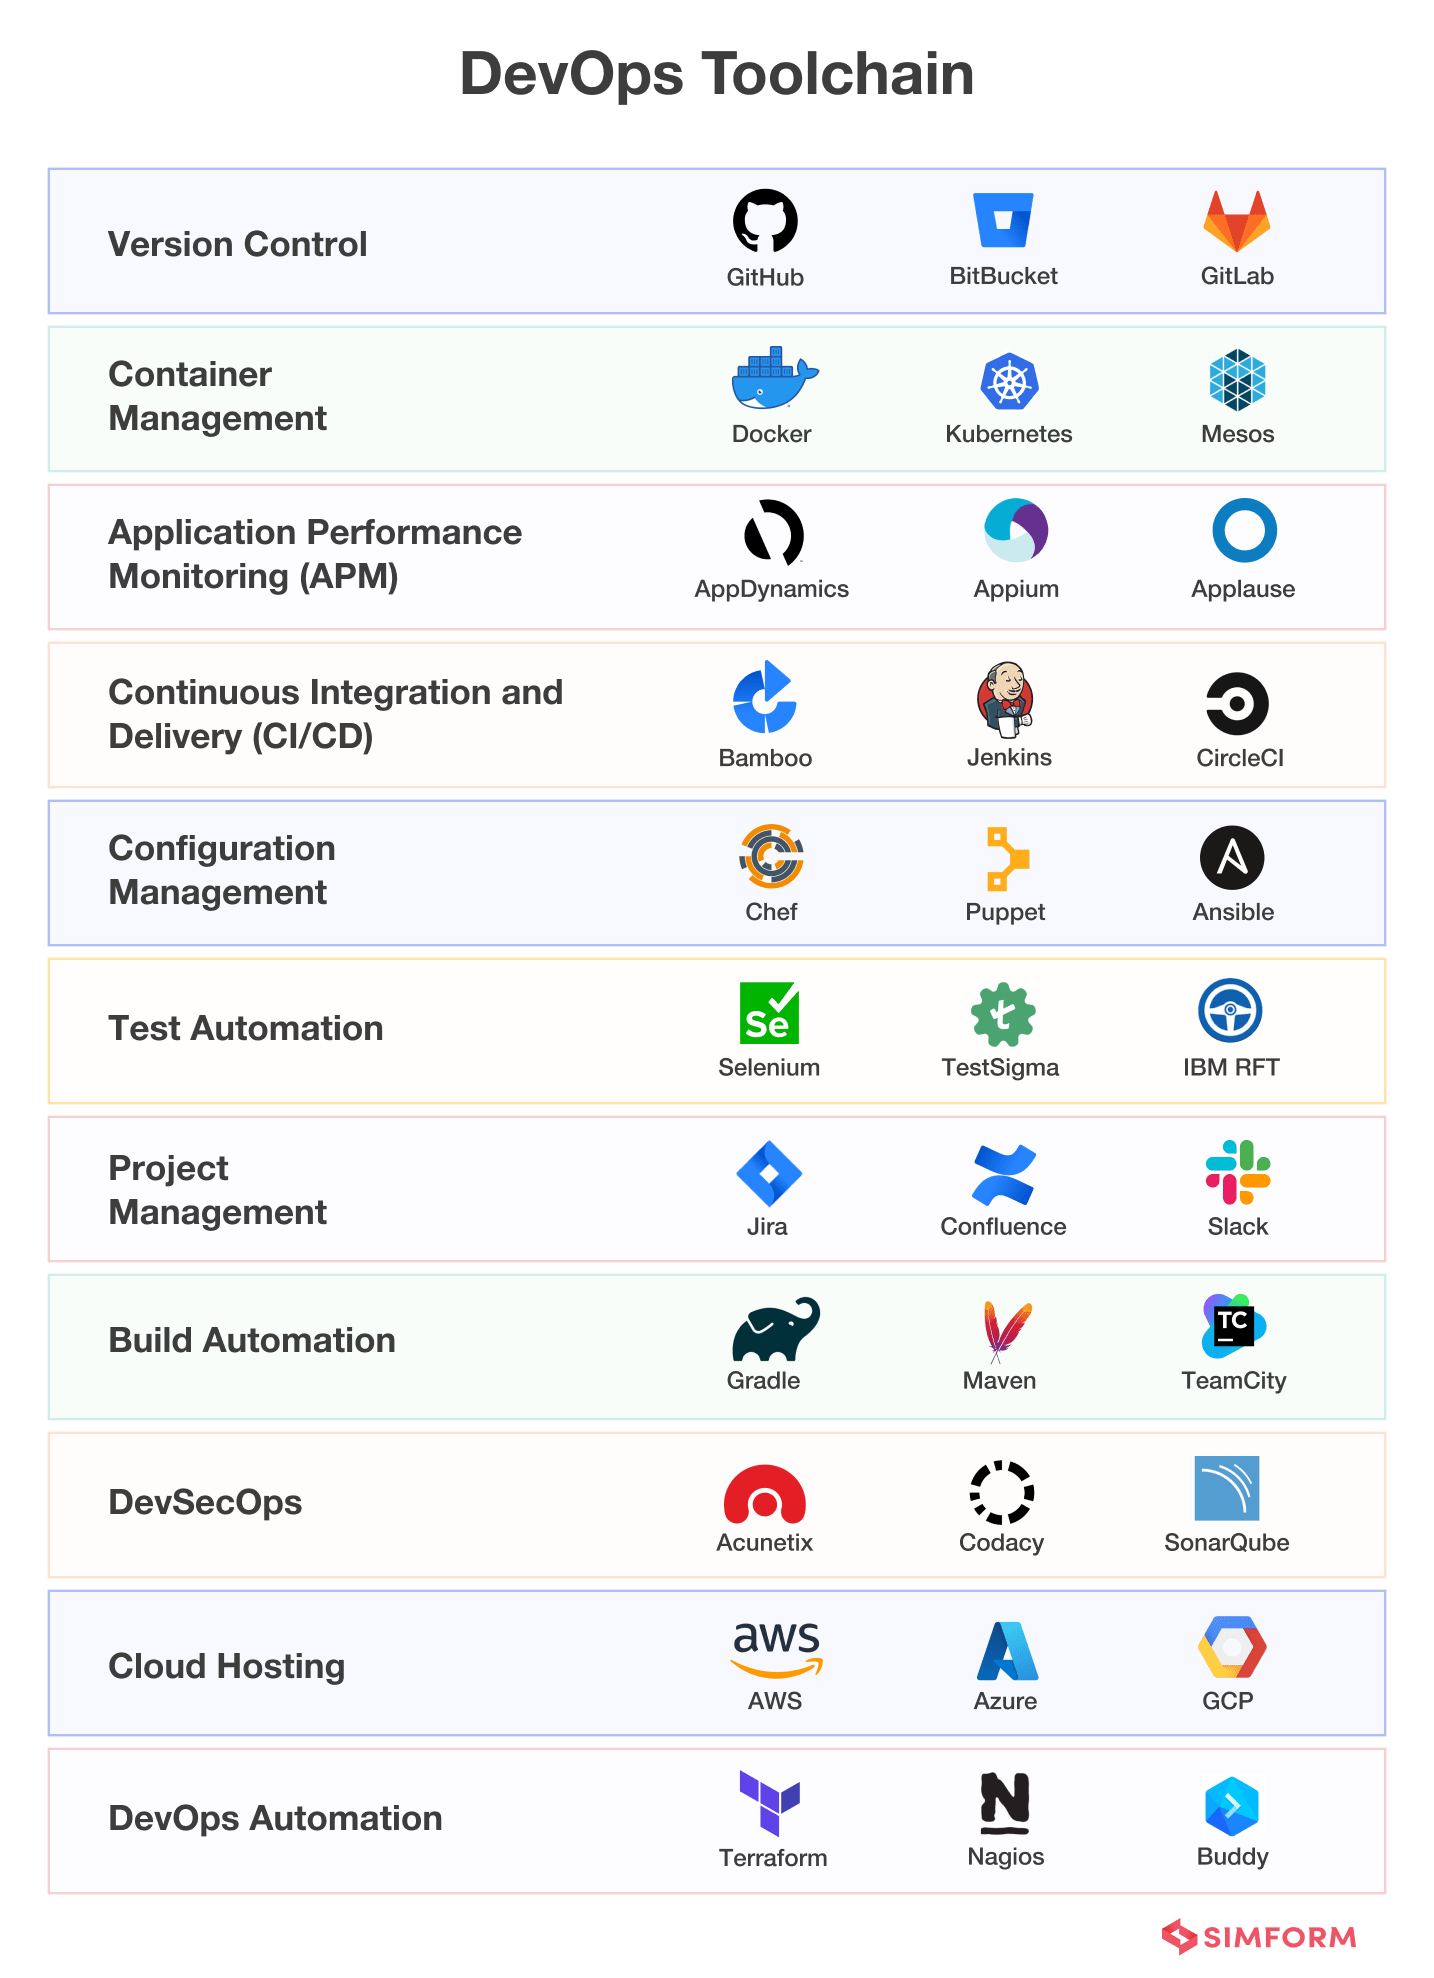
Task: Click the Acunetix text label
Action: (765, 1542)
